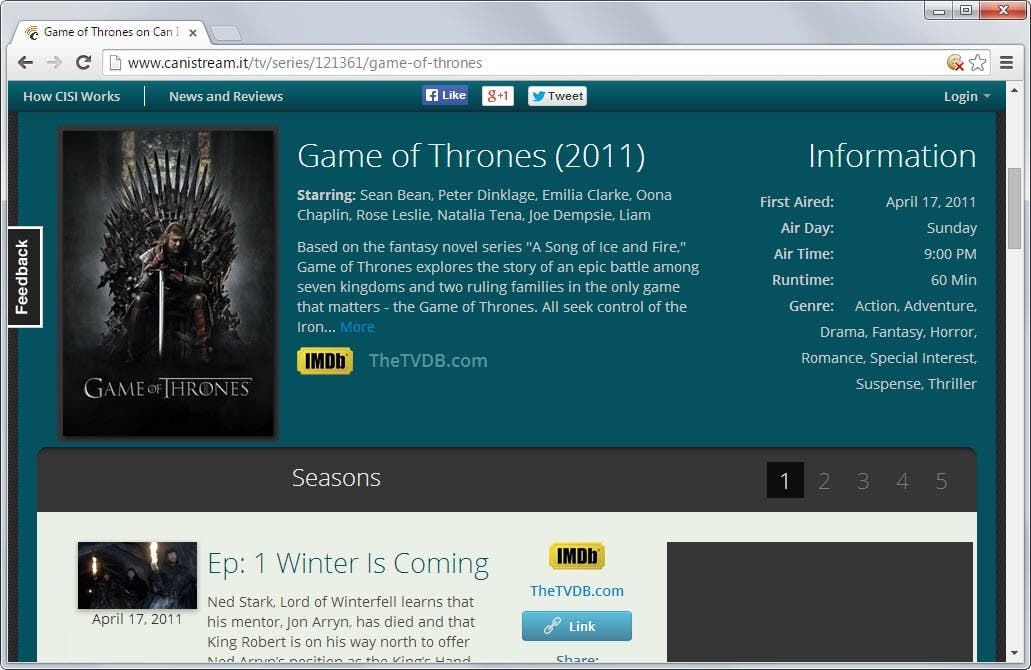The width and height of the screenshot is (1031, 670).
Task: Open the Chrome menu (three bars)
Action: (1006, 62)
